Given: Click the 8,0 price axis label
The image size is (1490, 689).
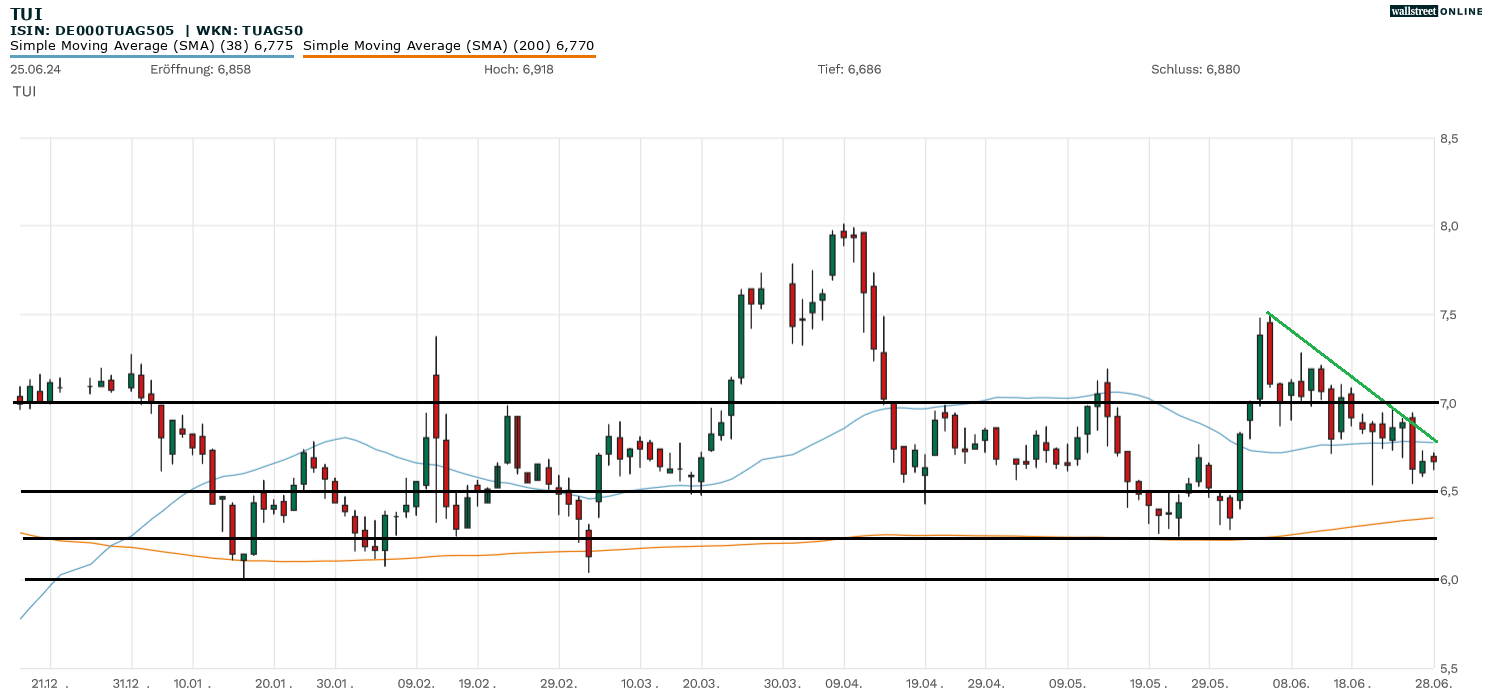Looking at the screenshot, I should pos(1448,226).
